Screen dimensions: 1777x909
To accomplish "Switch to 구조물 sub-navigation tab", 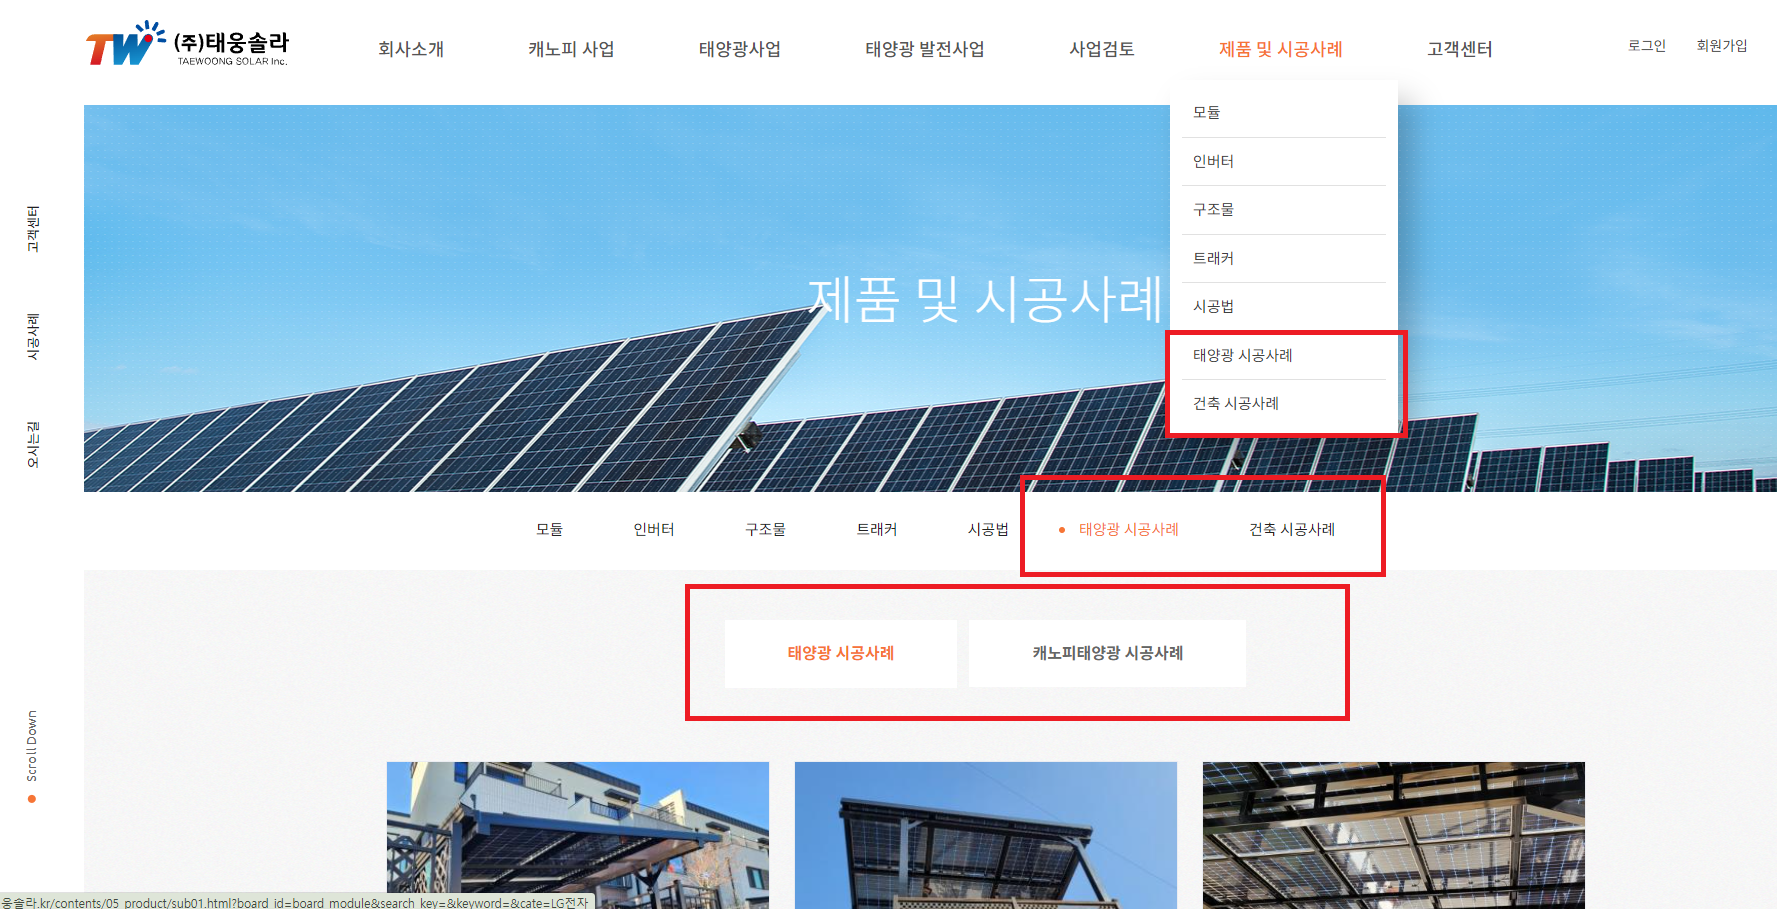I will [x=765, y=529].
